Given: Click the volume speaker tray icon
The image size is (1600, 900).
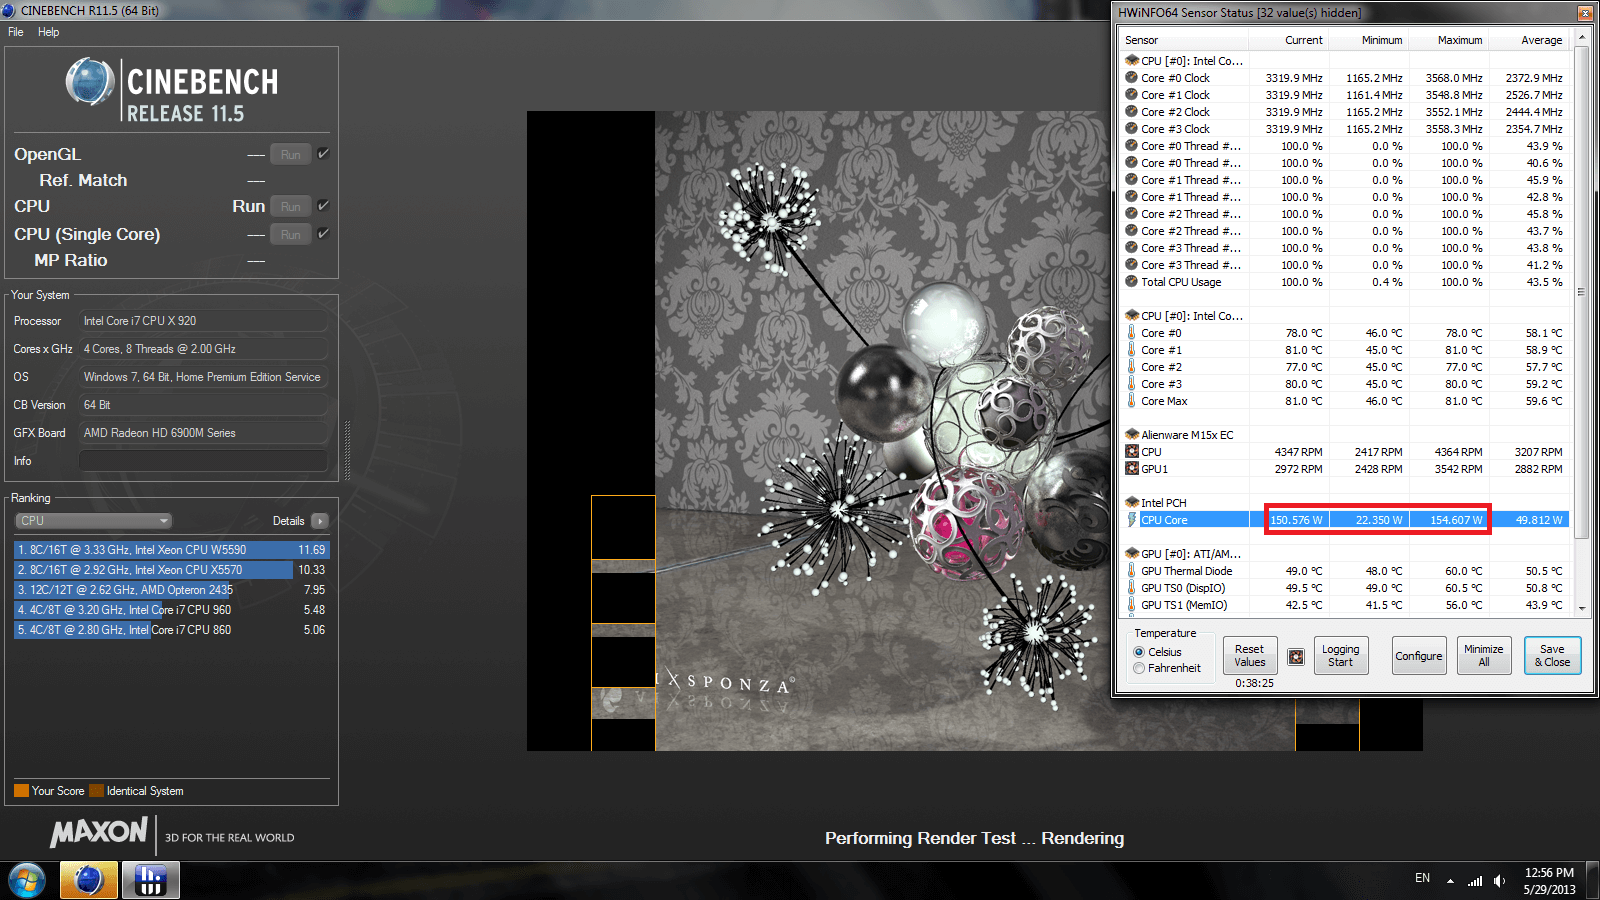Looking at the screenshot, I should [1499, 880].
